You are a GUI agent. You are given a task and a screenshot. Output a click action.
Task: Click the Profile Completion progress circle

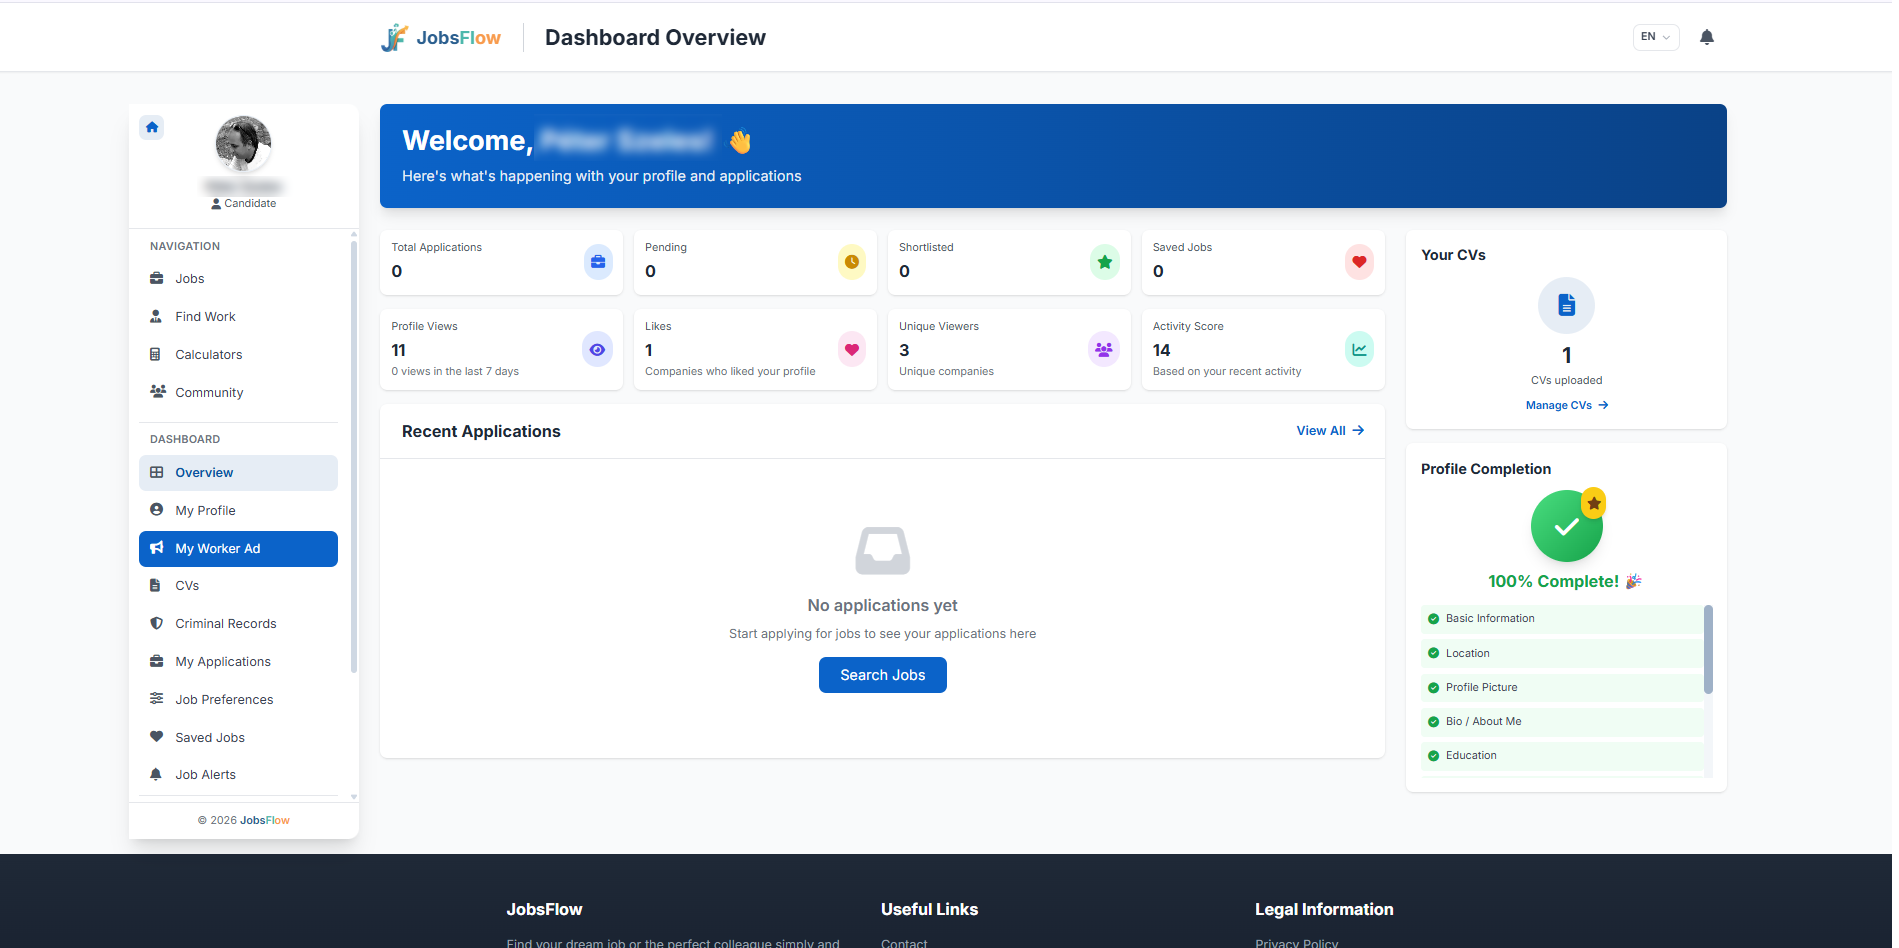1566,525
